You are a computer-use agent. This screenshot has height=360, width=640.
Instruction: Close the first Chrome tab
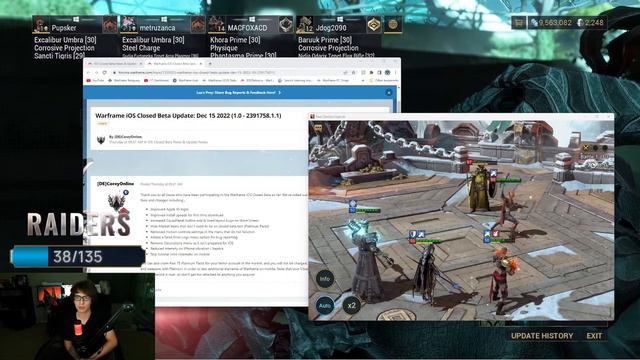click(141, 64)
